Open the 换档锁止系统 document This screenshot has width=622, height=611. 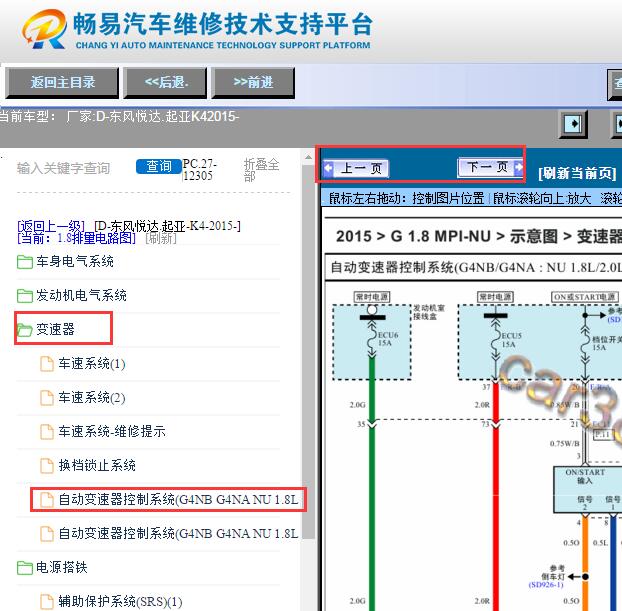tap(97, 465)
